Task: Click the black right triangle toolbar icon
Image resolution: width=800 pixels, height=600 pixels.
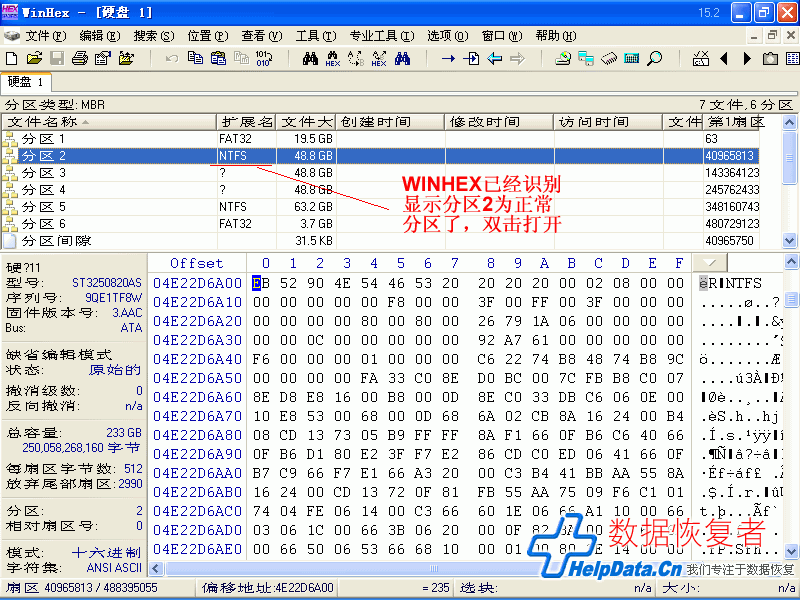Action: pyautogui.click(x=747, y=59)
